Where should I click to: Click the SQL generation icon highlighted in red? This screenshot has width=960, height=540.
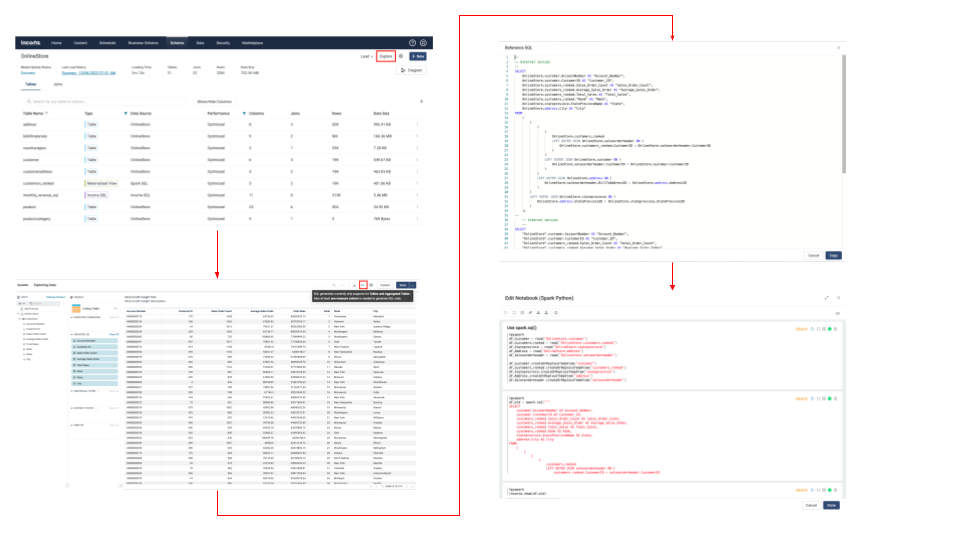click(x=362, y=284)
